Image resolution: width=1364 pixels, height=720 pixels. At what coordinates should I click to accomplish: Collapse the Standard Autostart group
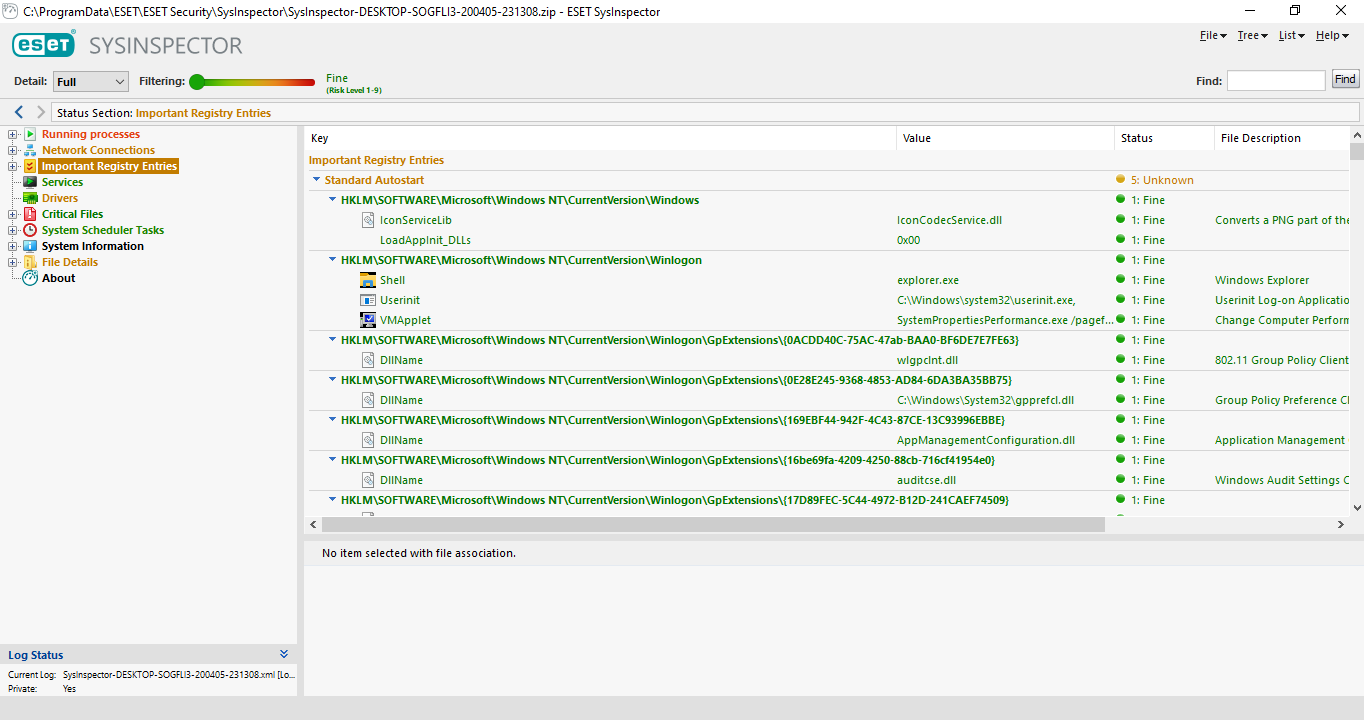click(317, 180)
